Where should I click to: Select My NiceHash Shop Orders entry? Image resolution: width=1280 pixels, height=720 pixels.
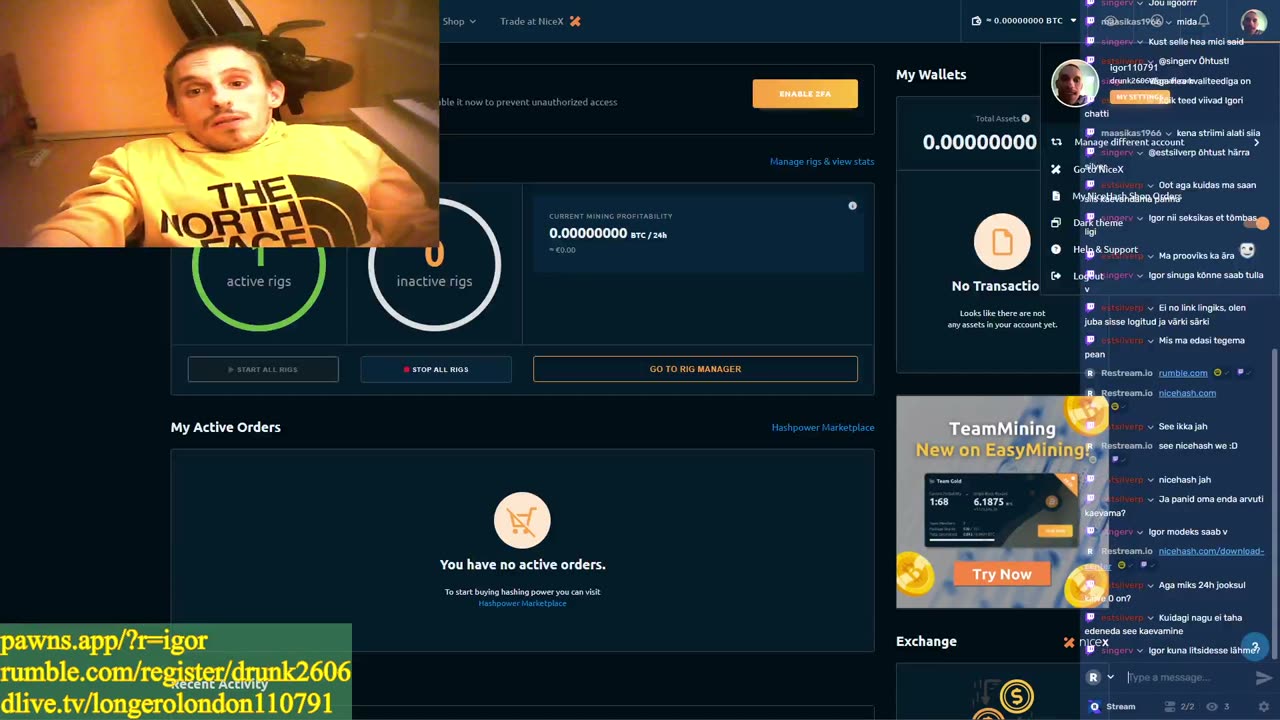coord(1127,196)
